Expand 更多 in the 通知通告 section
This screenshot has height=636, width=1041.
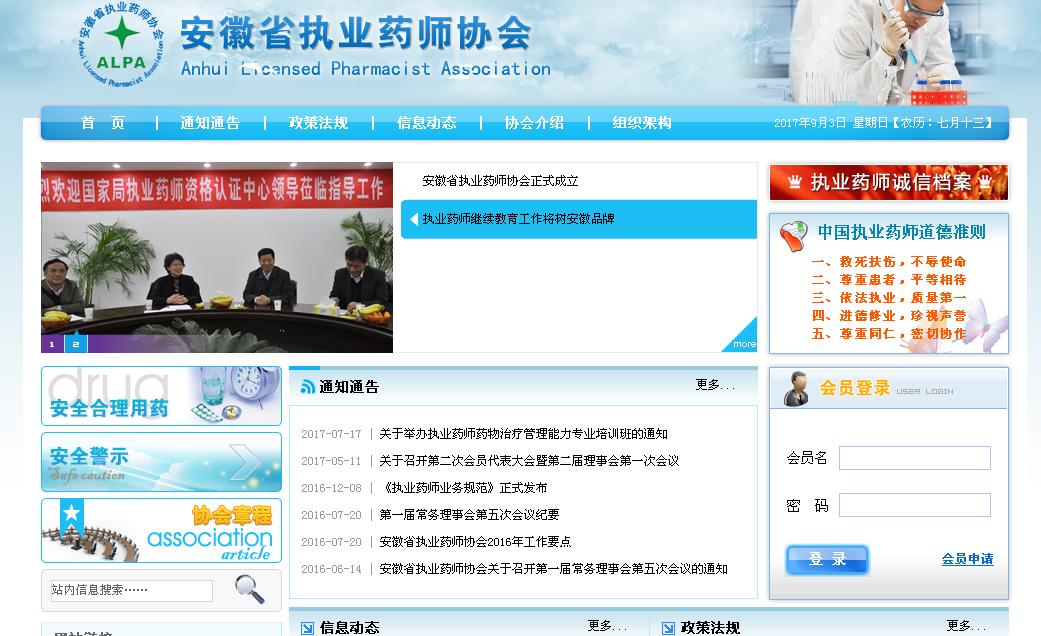point(714,385)
